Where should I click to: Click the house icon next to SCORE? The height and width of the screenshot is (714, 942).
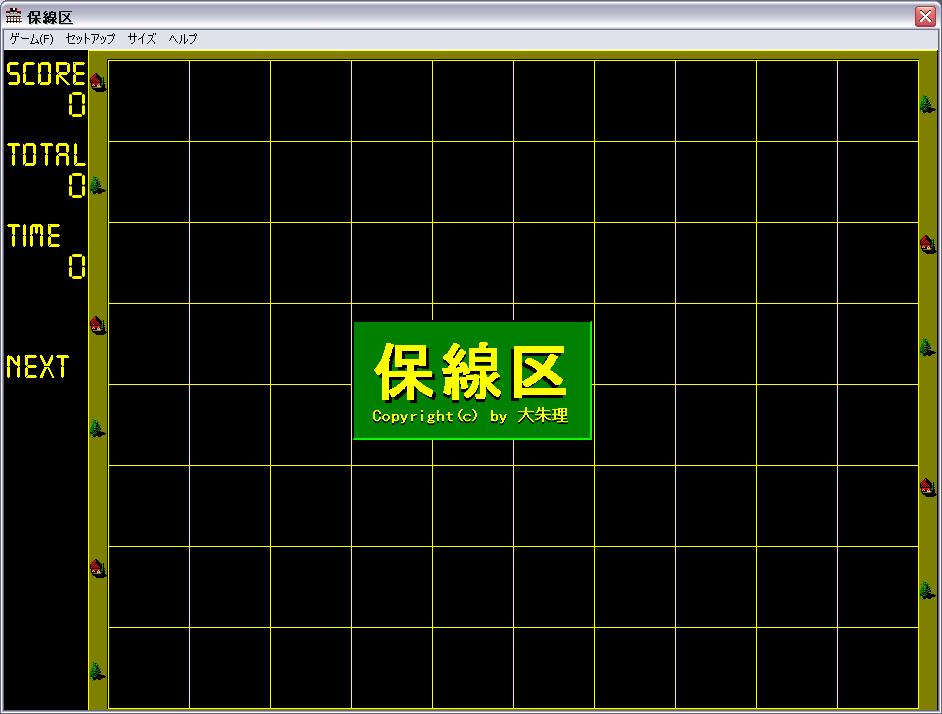(x=97, y=82)
